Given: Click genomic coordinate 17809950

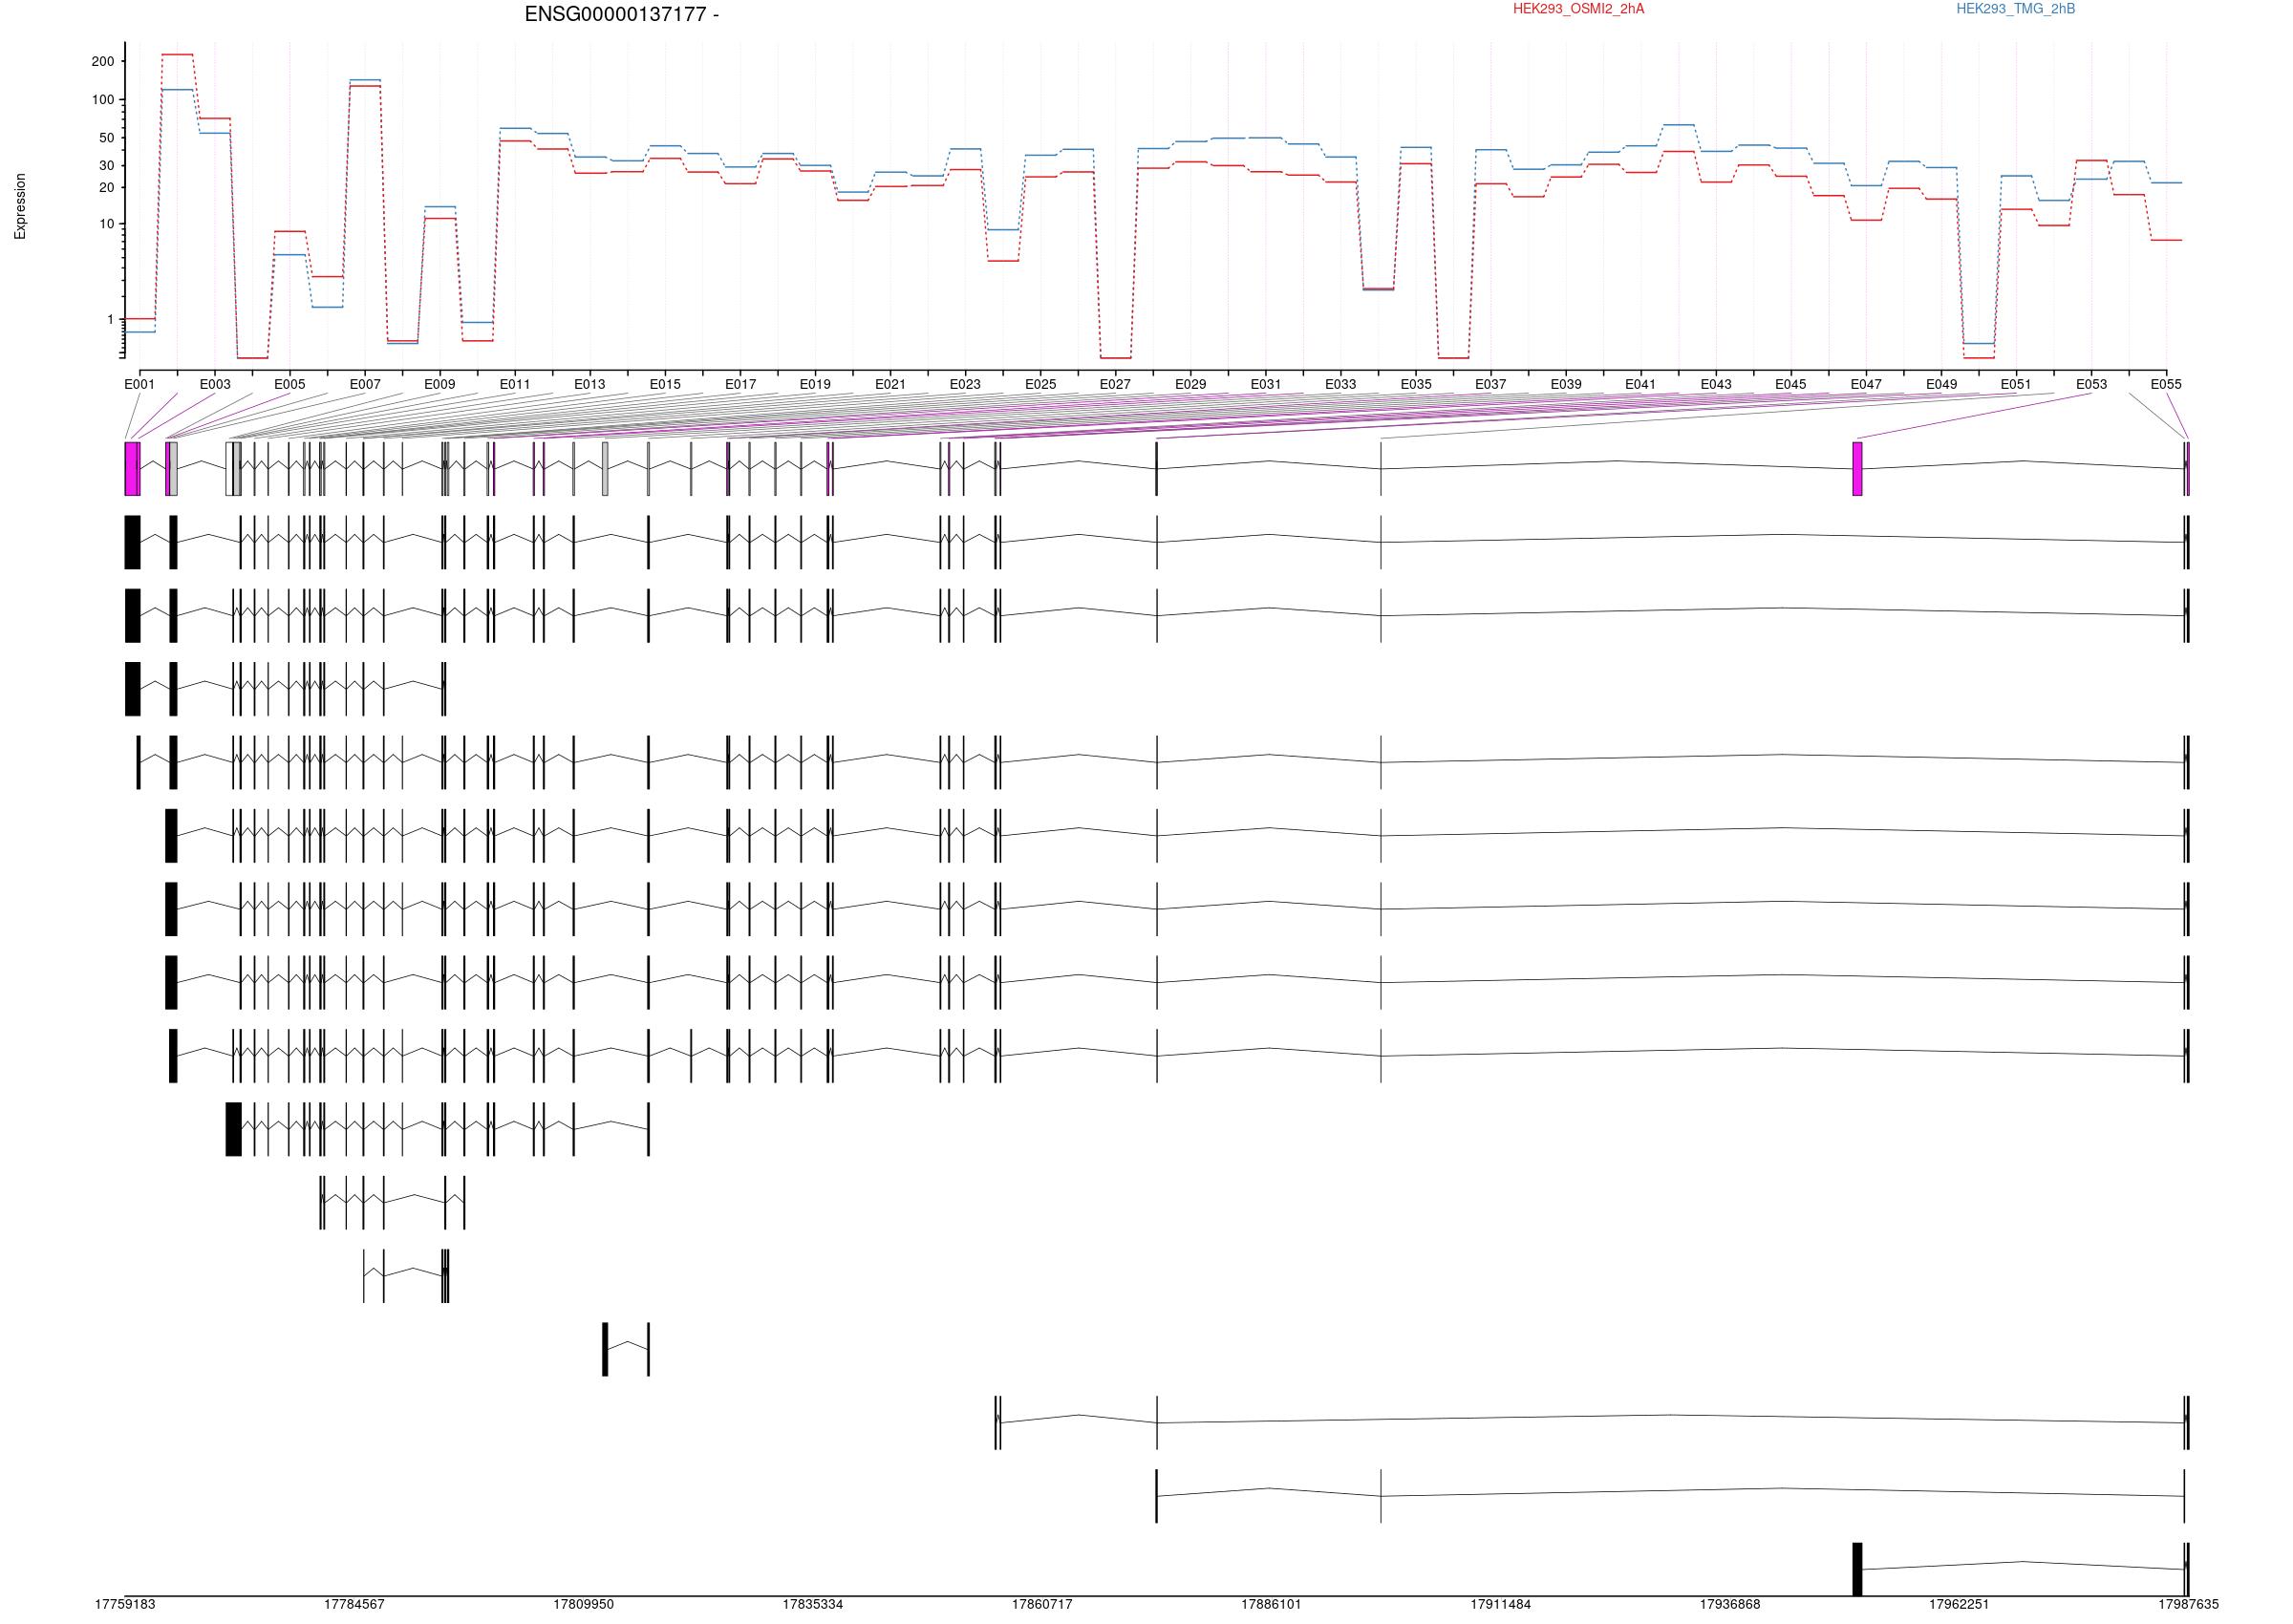Looking at the screenshot, I should pos(584,1604).
